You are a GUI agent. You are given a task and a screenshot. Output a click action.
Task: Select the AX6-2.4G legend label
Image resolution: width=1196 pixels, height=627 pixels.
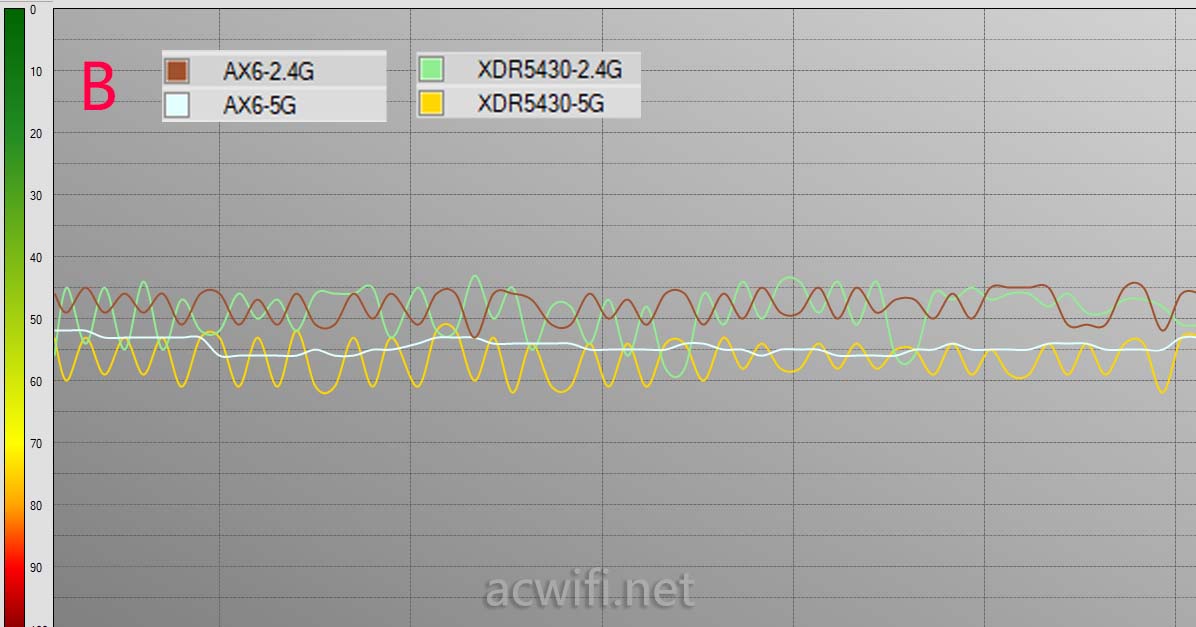tap(269, 71)
